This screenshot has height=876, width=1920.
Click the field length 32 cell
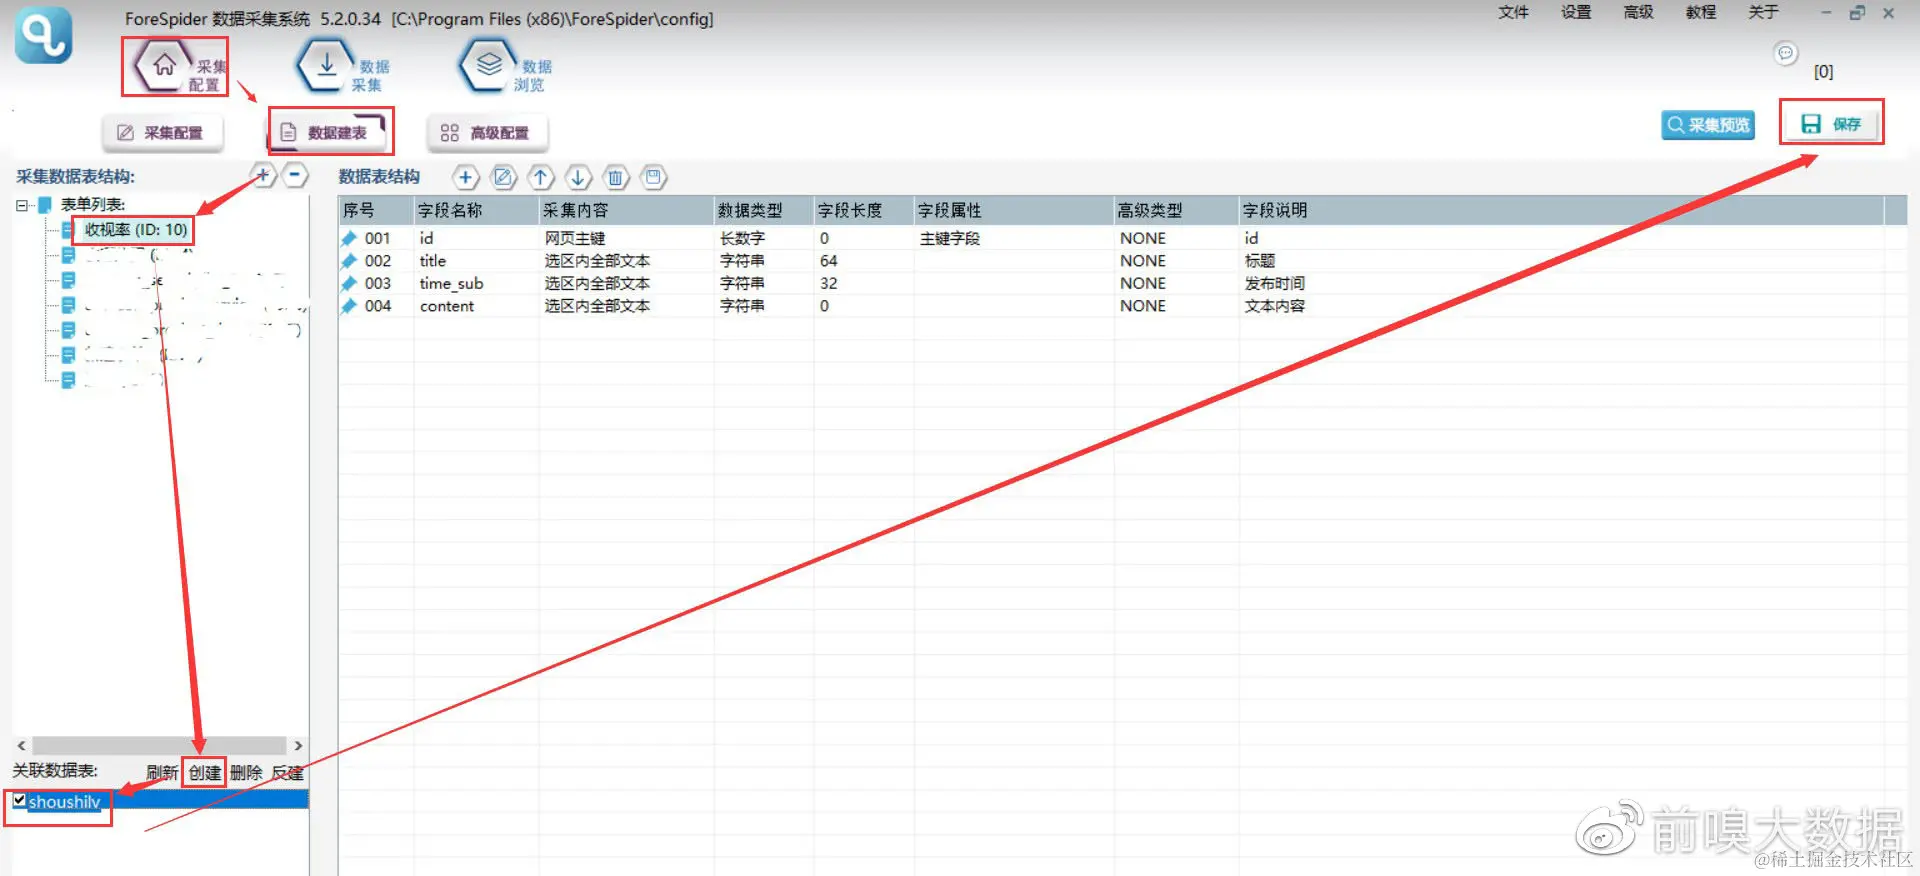click(x=828, y=283)
